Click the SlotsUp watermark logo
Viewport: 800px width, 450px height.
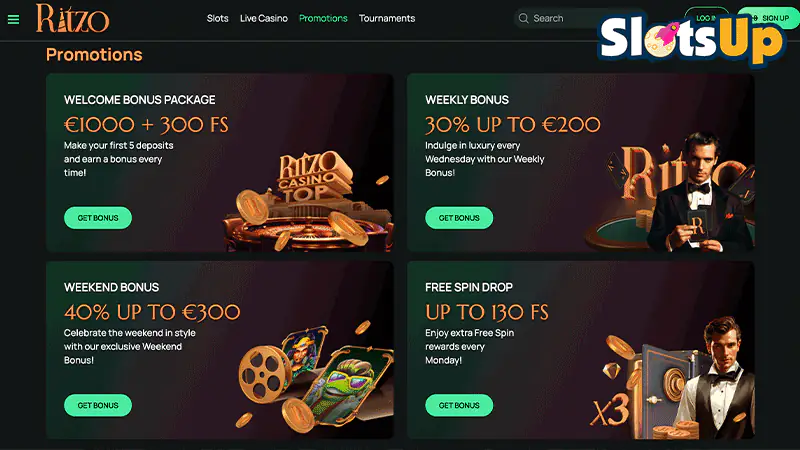point(692,40)
